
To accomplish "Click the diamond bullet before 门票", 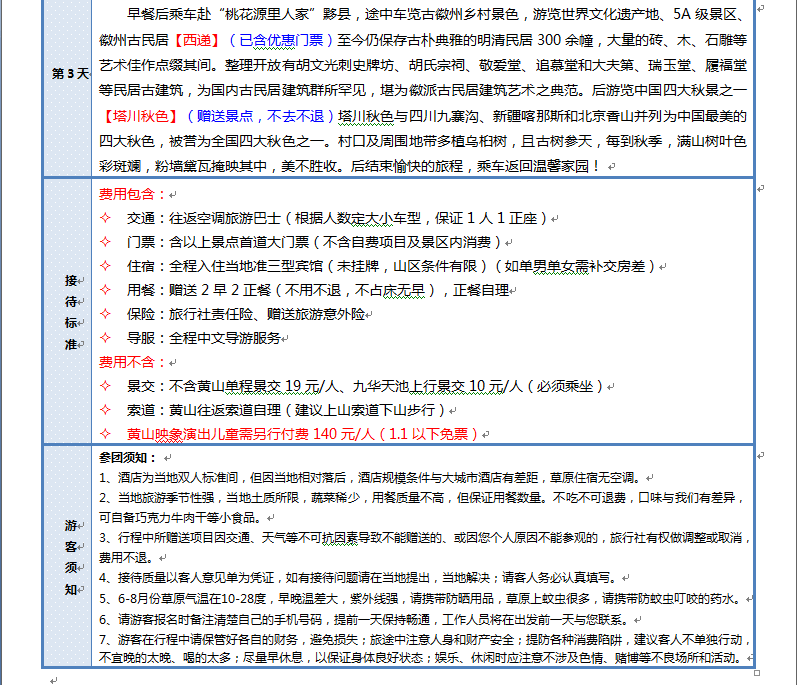I will (x=106, y=241).
